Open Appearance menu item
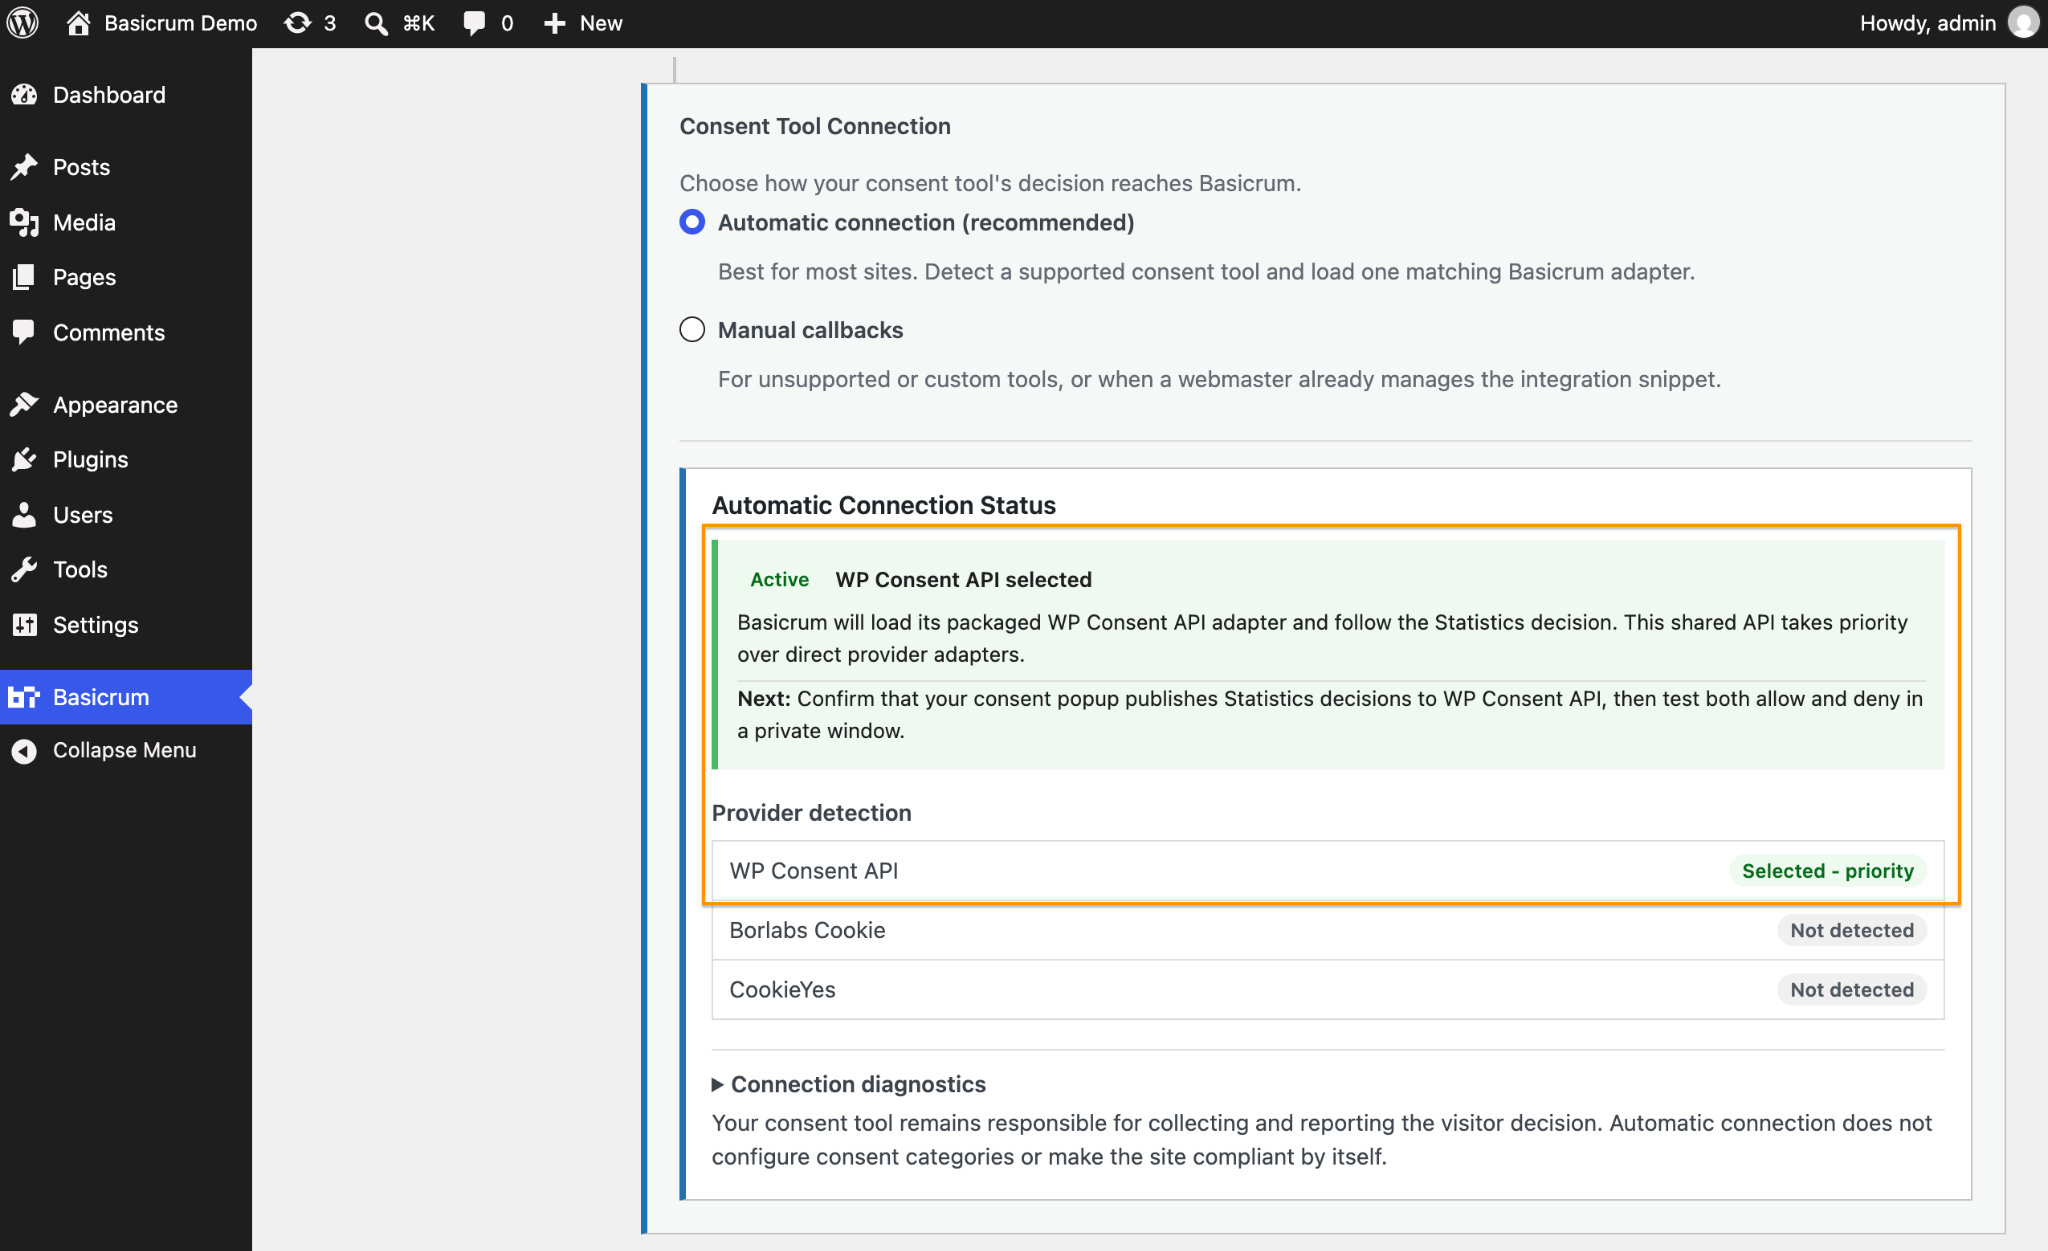 pos(115,404)
